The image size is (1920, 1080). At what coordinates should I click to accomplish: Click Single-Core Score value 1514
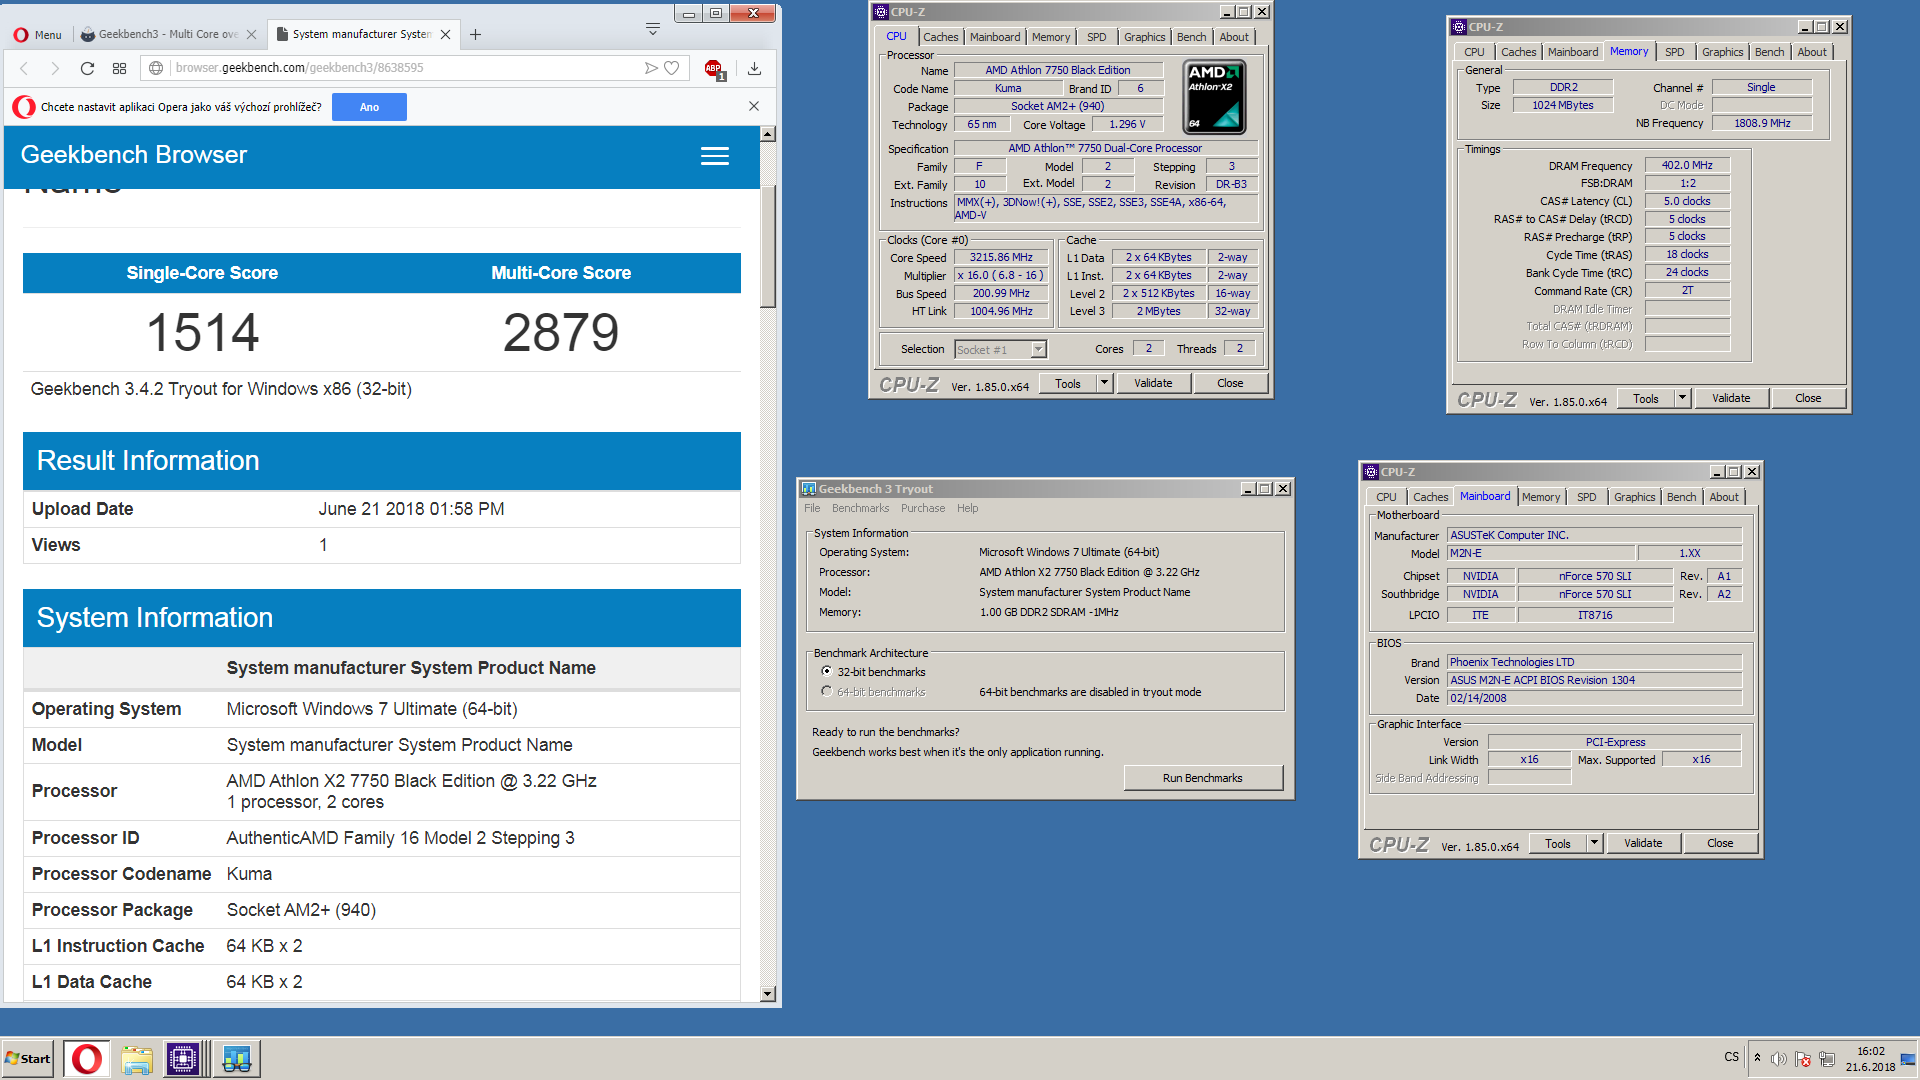[203, 332]
